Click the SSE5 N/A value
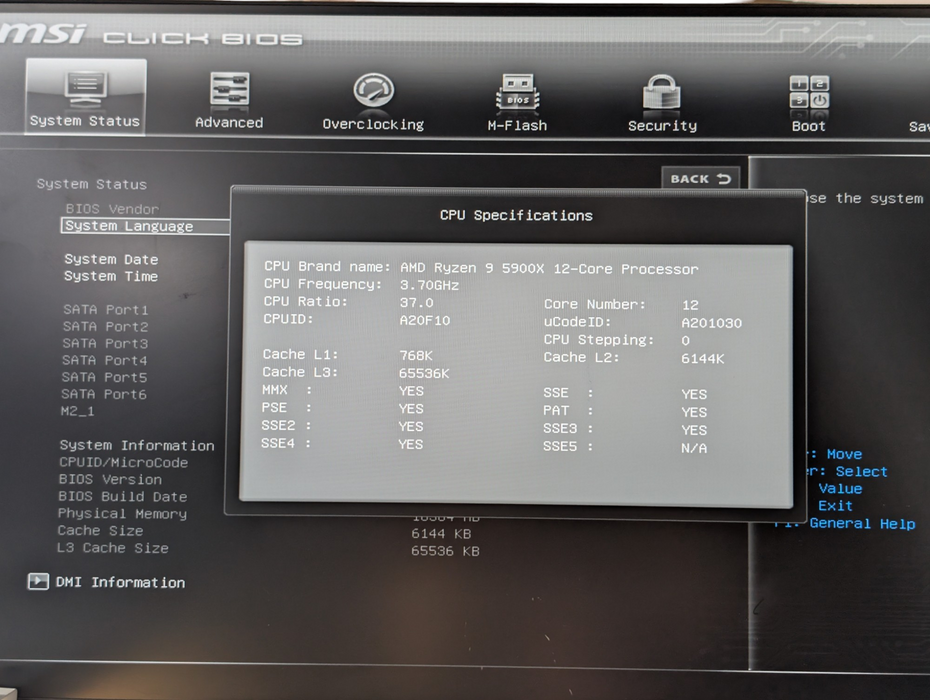The image size is (930, 700). click(x=694, y=448)
